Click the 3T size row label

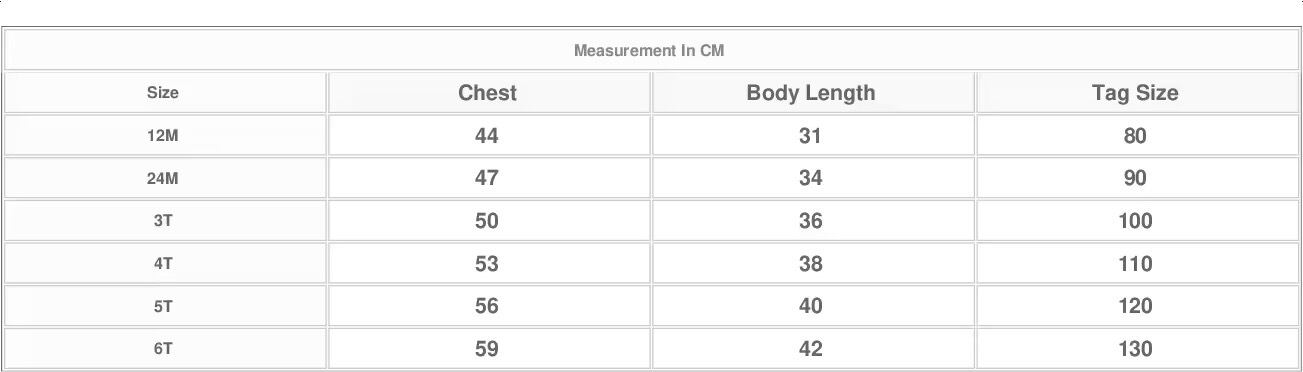pyautogui.click(x=164, y=221)
